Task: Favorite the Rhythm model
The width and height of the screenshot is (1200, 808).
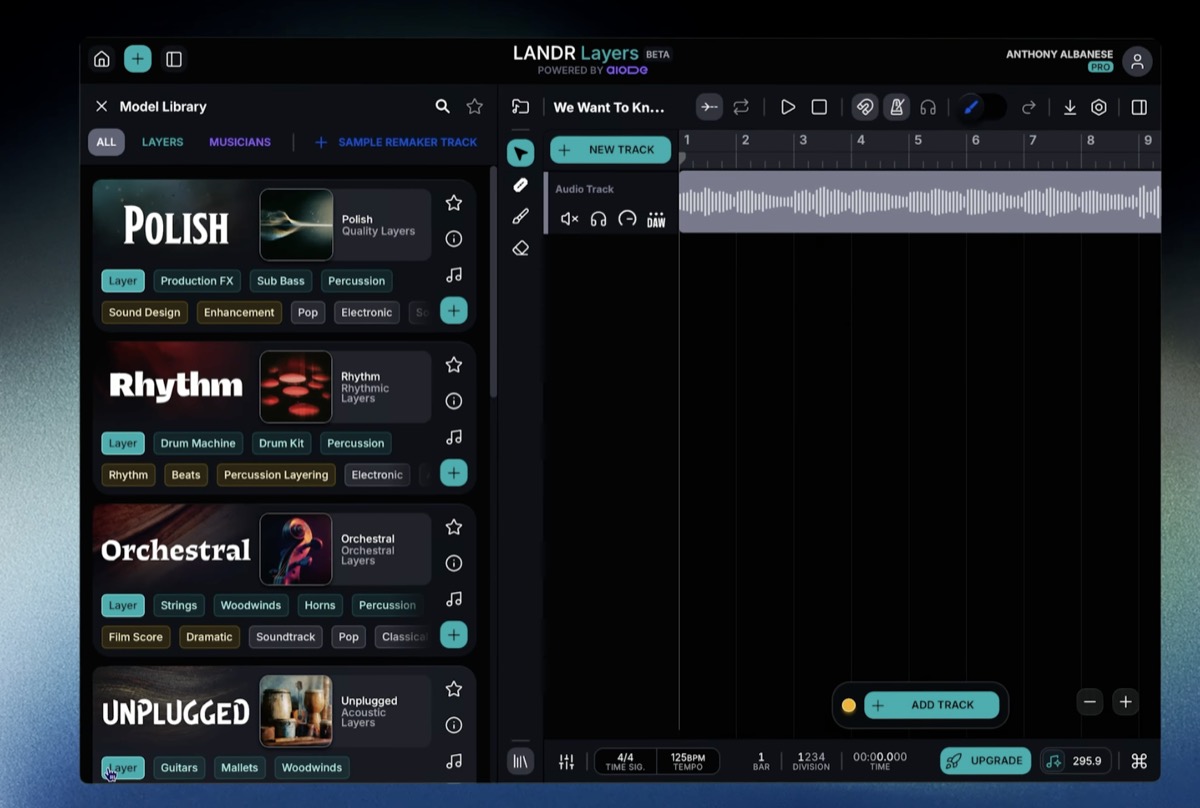Action: 454,365
